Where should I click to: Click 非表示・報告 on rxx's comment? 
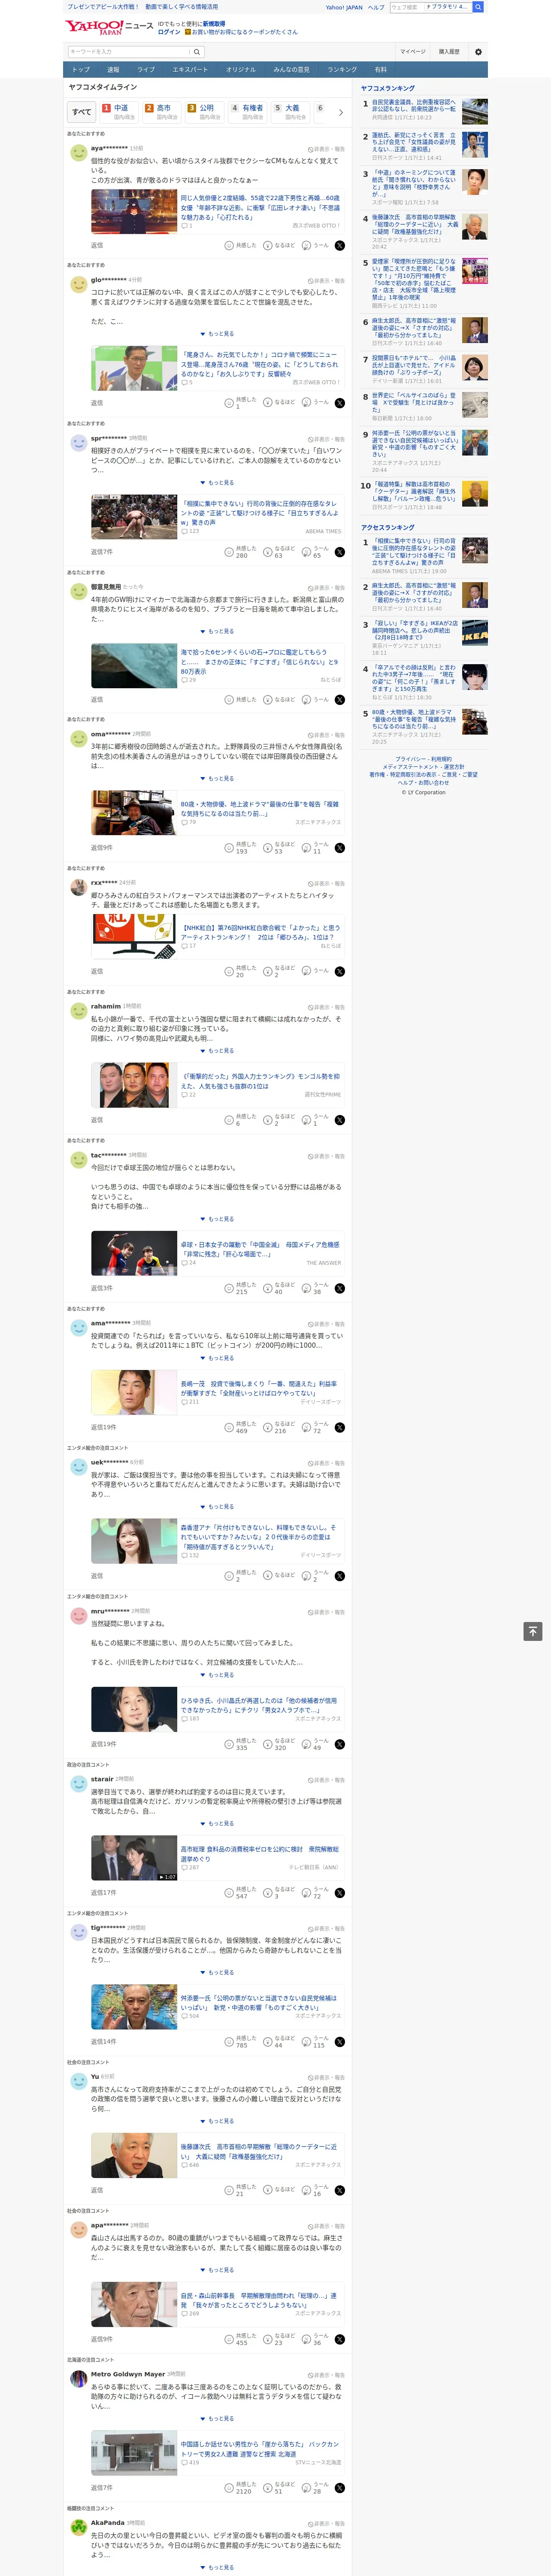(326, 883)
